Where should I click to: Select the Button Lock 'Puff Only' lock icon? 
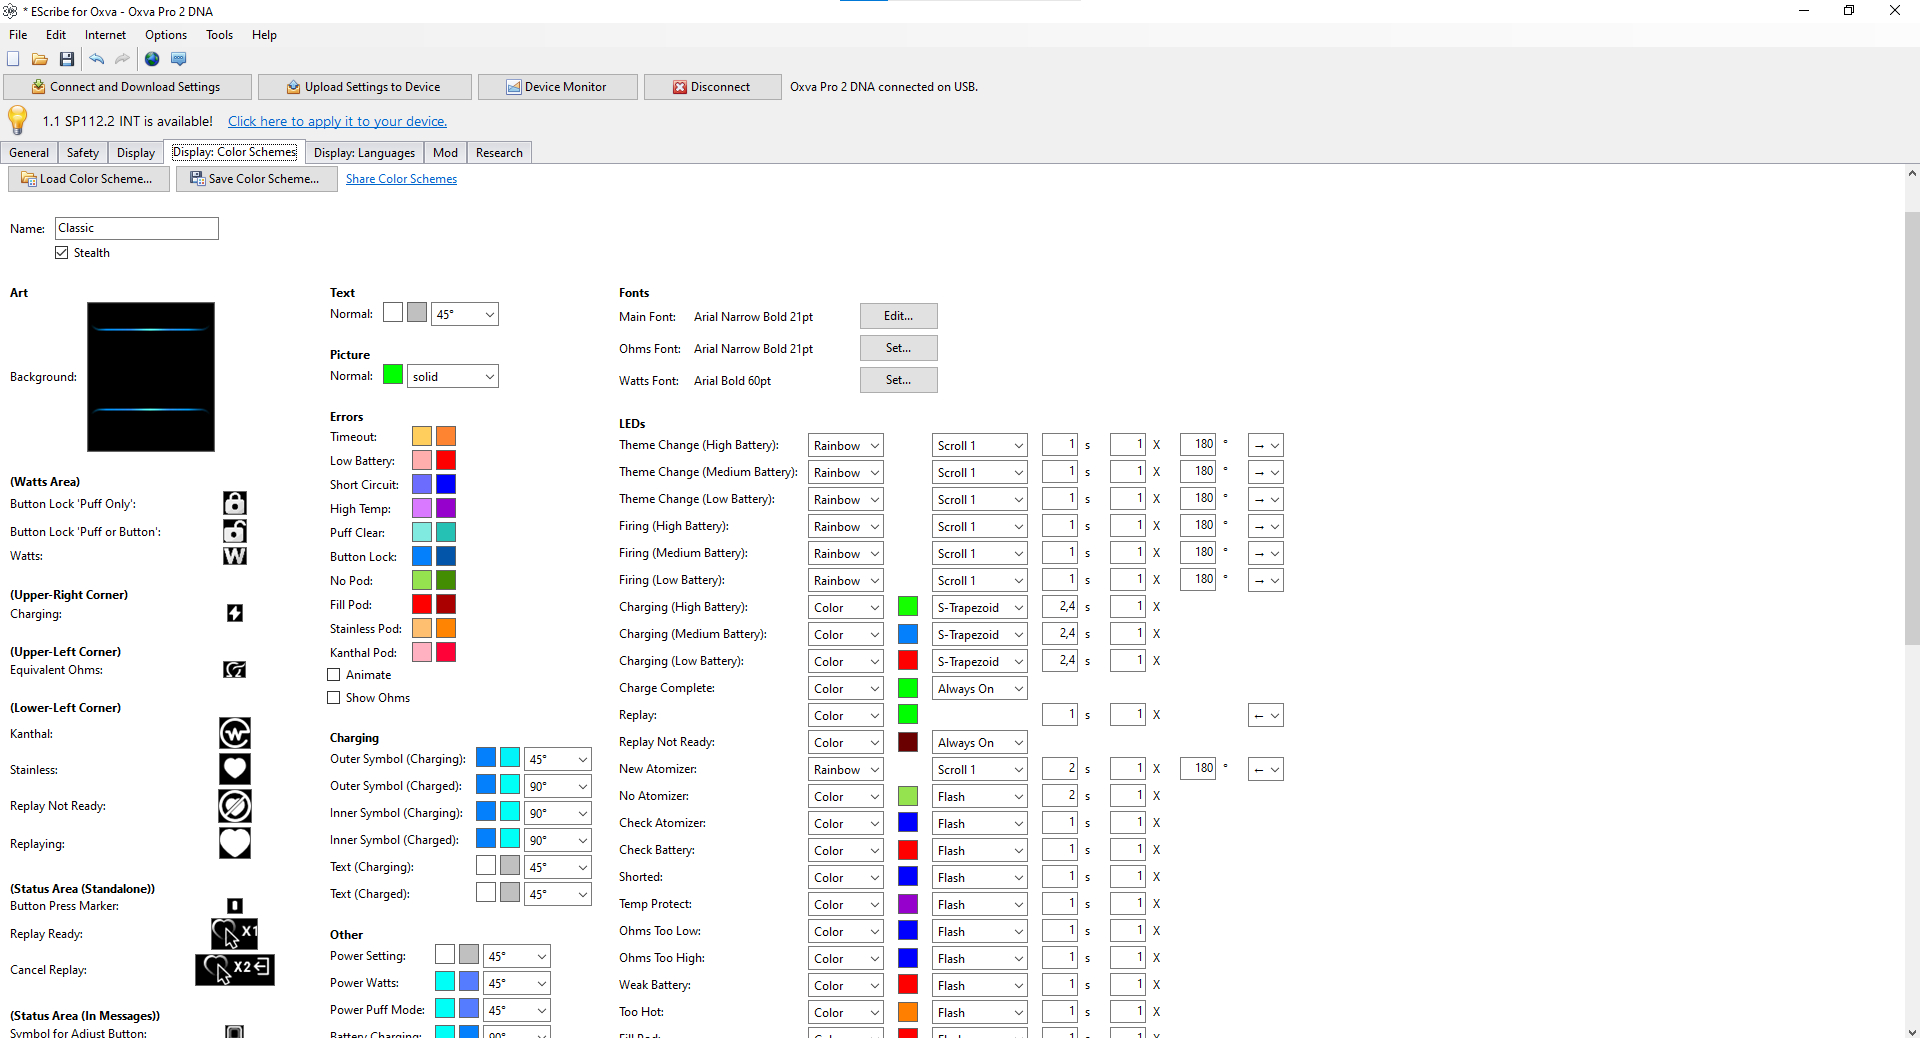[234, 503]
